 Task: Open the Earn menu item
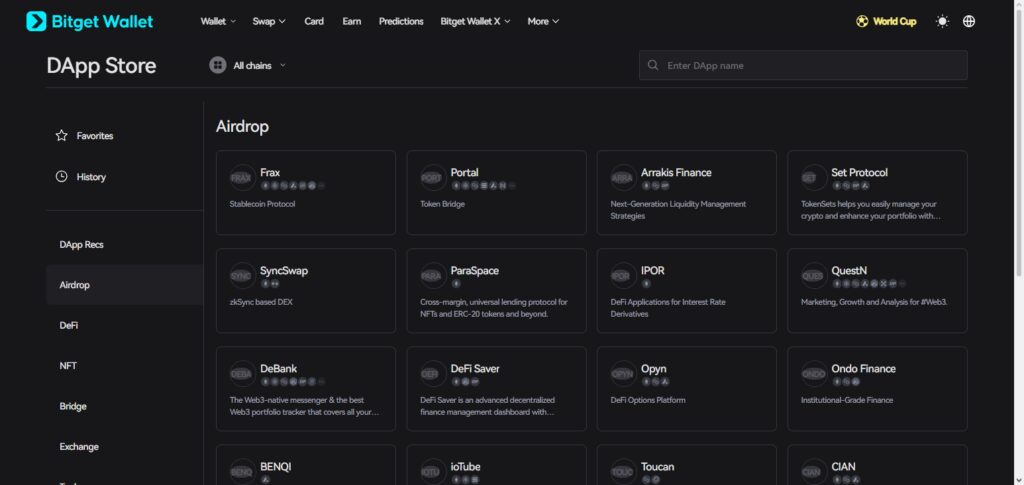tap(351, 22)
